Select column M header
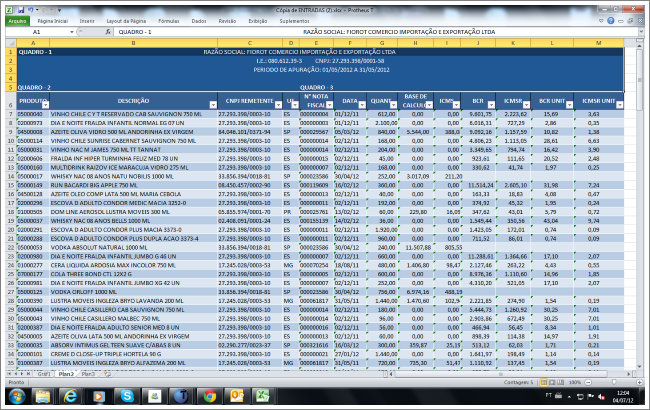 click(598, 43)
